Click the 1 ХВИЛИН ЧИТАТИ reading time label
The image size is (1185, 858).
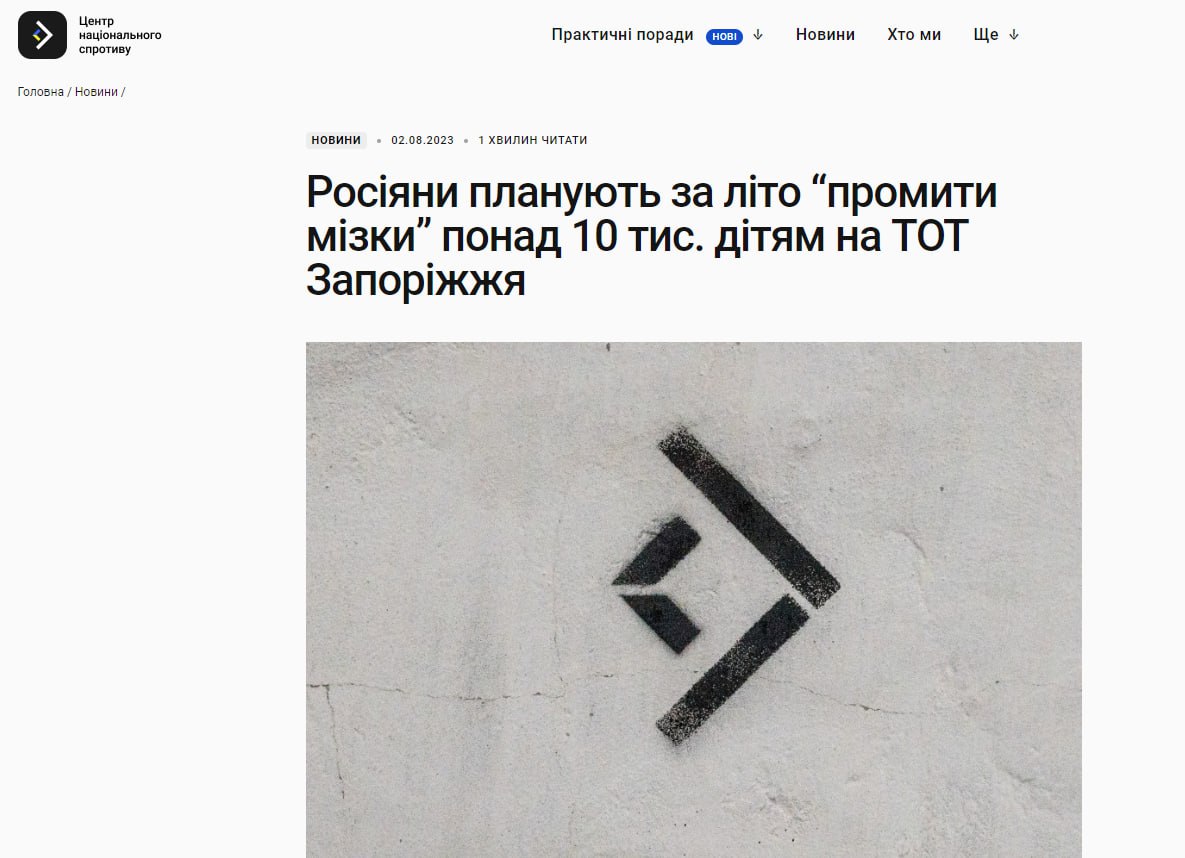pos(533,140)
